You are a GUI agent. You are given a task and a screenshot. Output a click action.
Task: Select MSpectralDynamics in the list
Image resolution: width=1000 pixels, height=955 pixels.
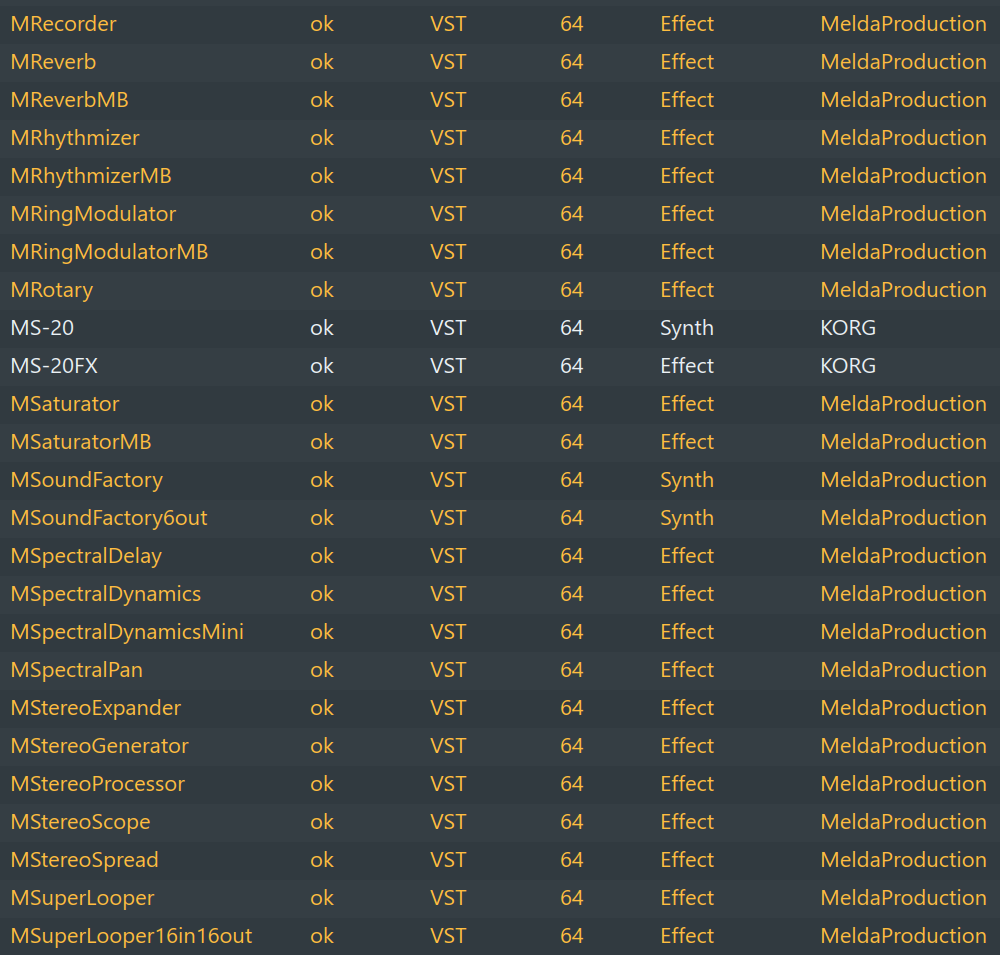(x=106, y=594)
